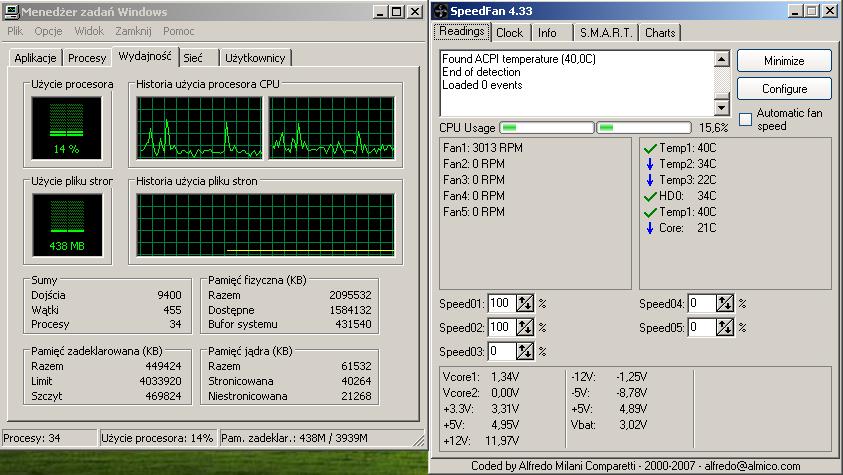Click the log box scroll-up arrow
Screen dimensions: 843x475
(722, 59)
